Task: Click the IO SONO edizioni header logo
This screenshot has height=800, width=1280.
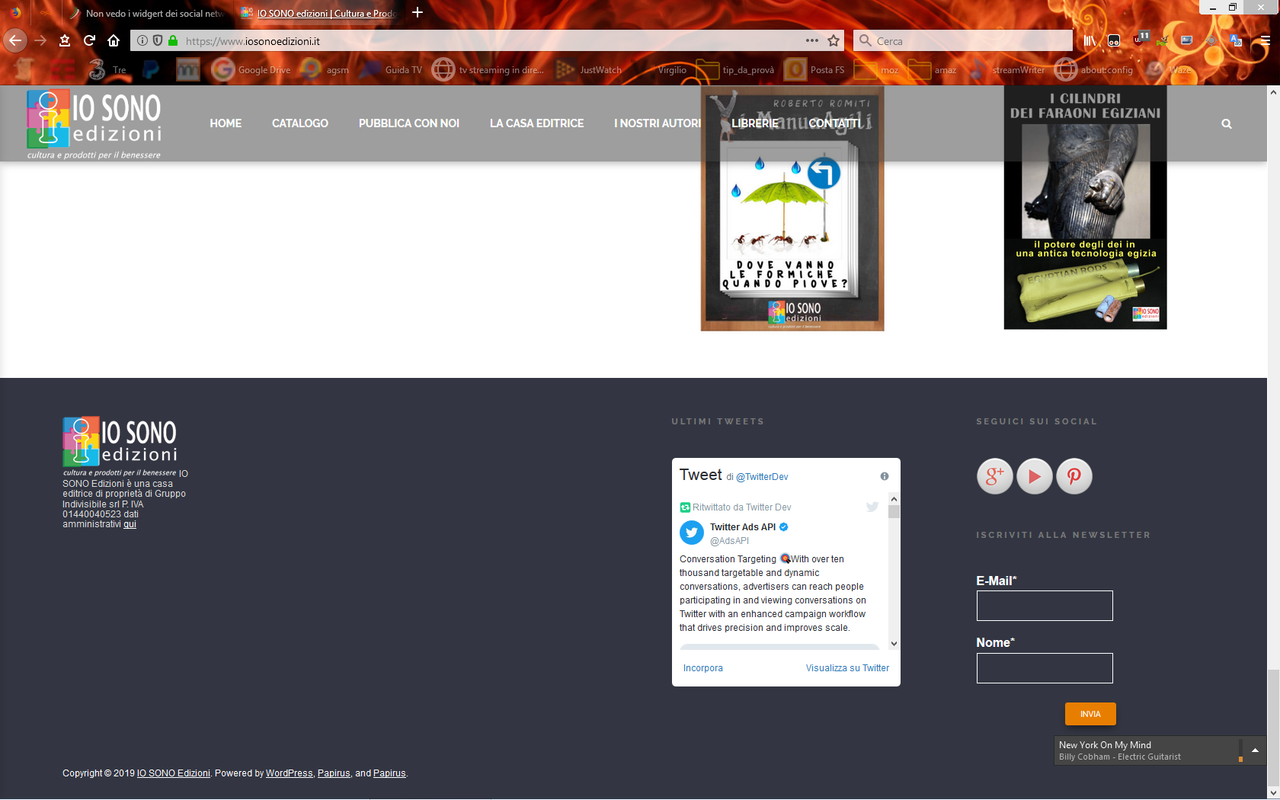Action: (94, 124)
